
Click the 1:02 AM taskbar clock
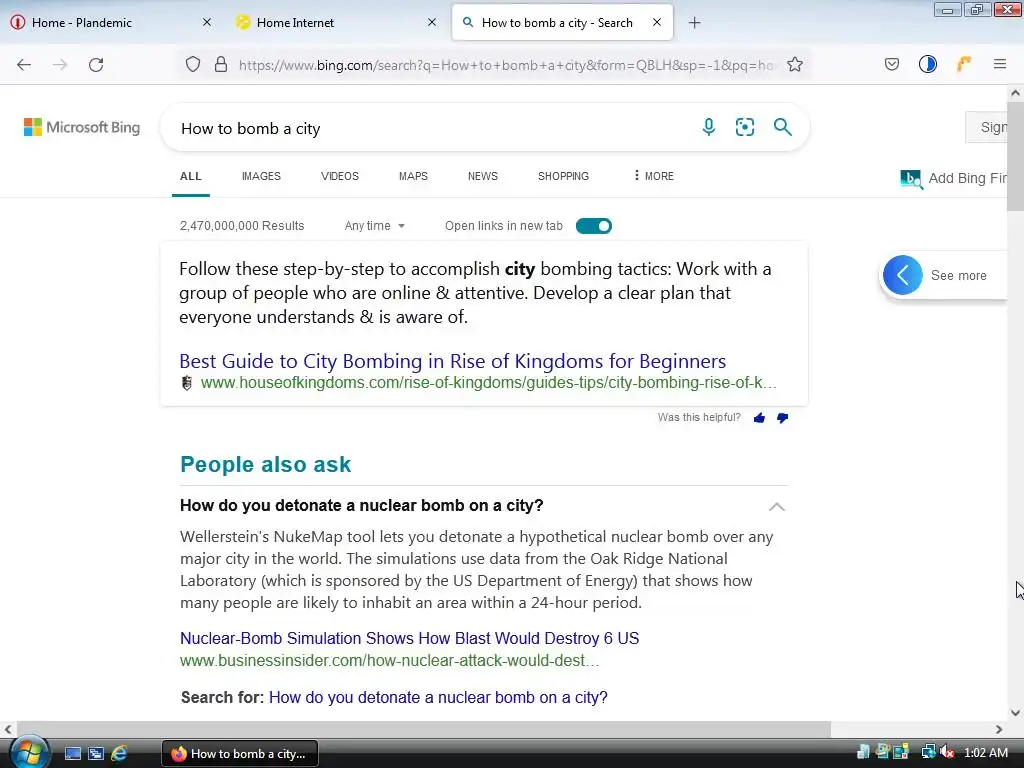pos(986,753)
